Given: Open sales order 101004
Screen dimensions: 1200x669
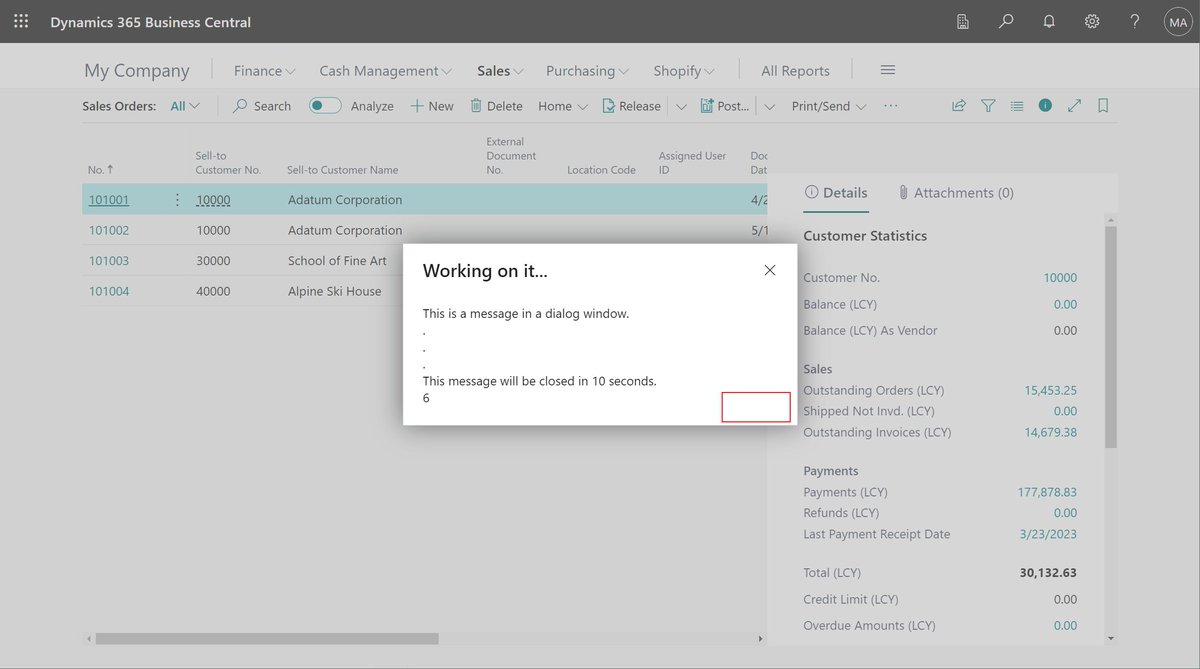Looking at the screenshot, I should 109,291.
